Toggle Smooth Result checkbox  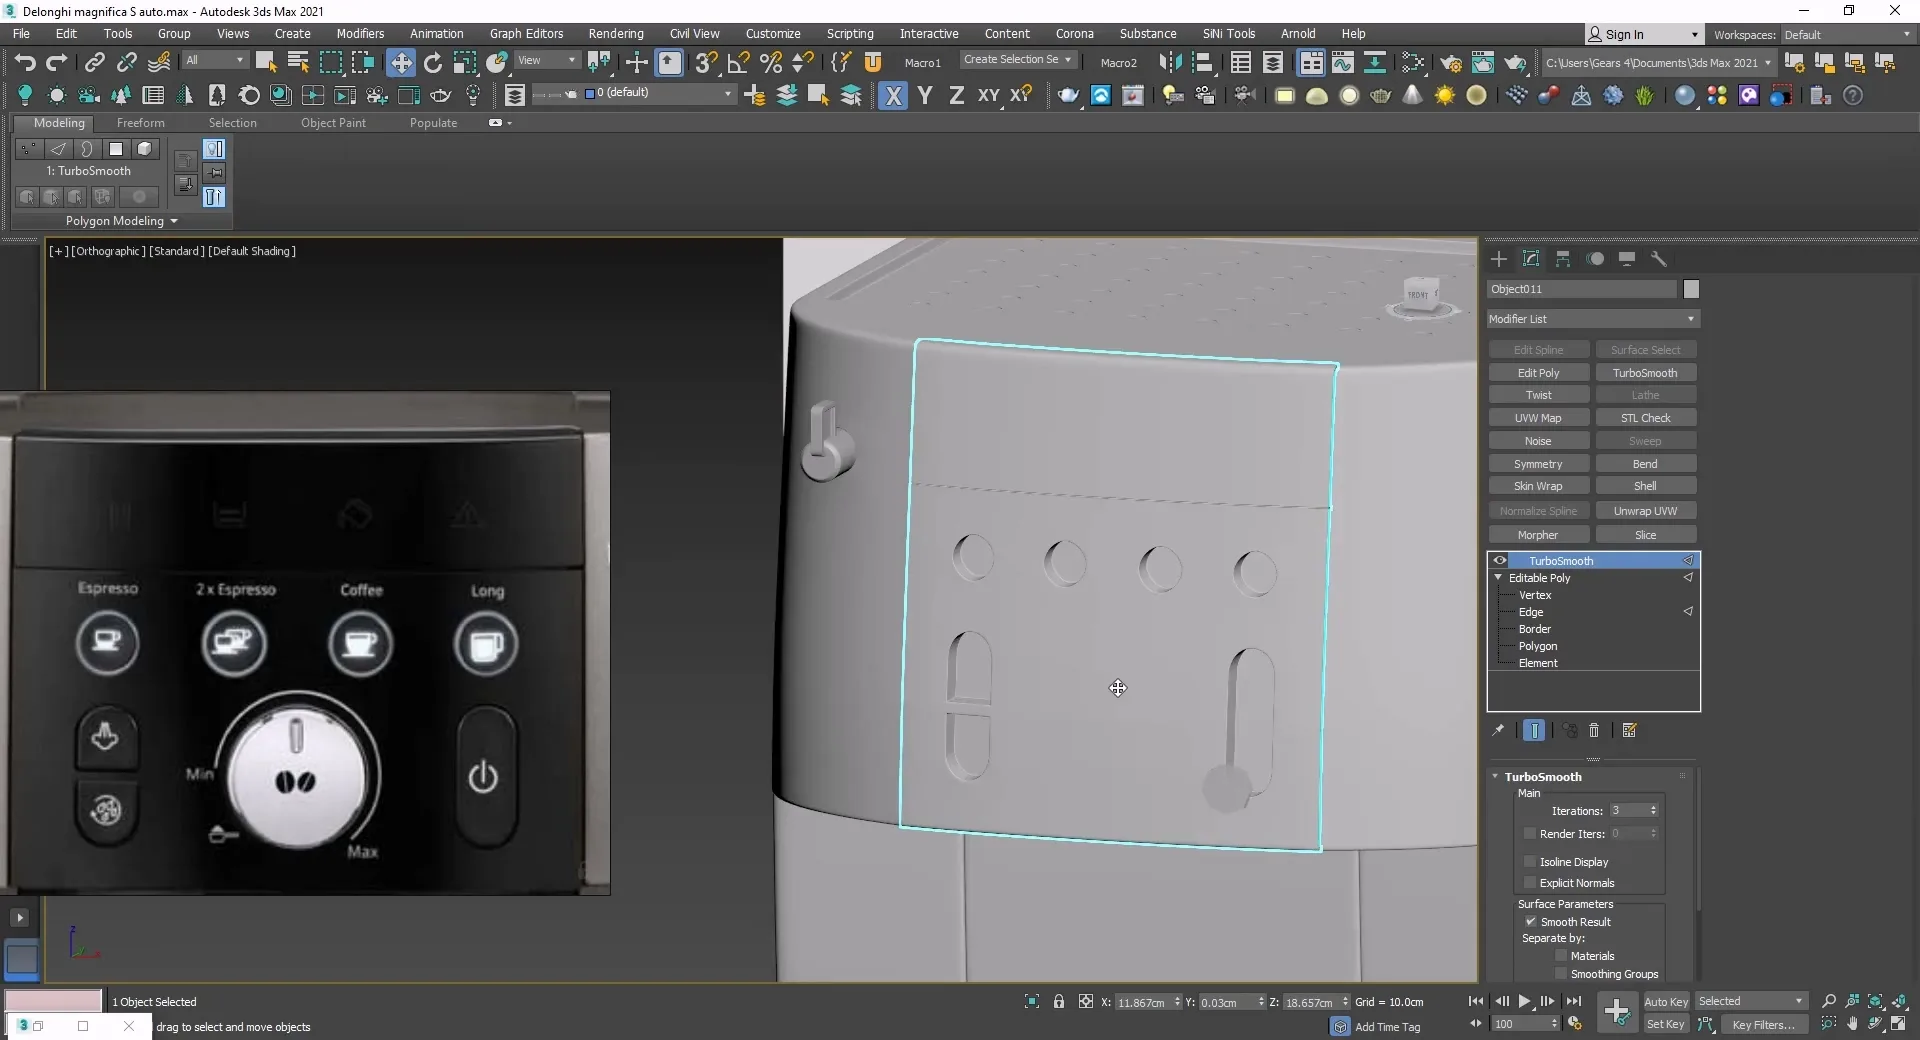click(1530, 922)
